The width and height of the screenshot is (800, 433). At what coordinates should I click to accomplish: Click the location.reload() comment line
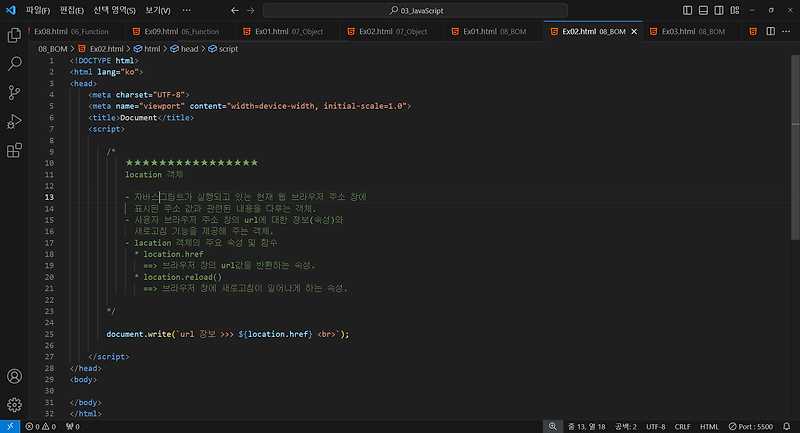pyautogui.click(x=178, y=277)
